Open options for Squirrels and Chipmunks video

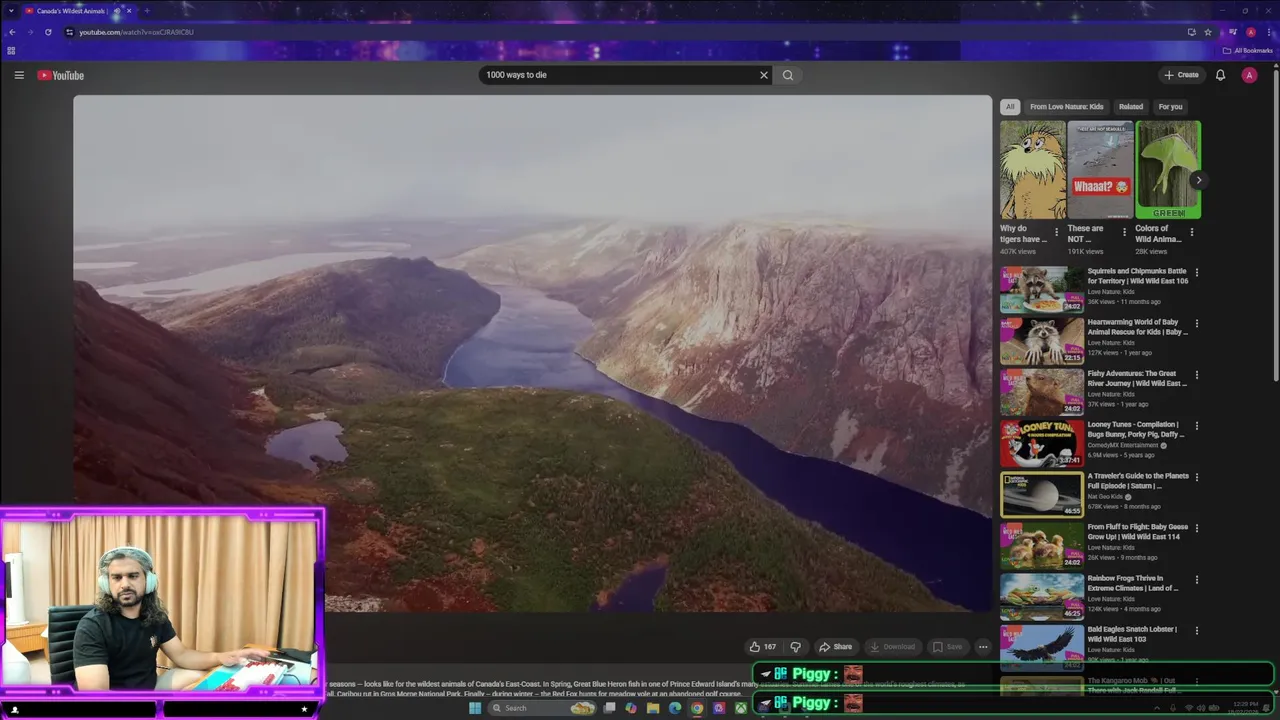click(1197, 272)
